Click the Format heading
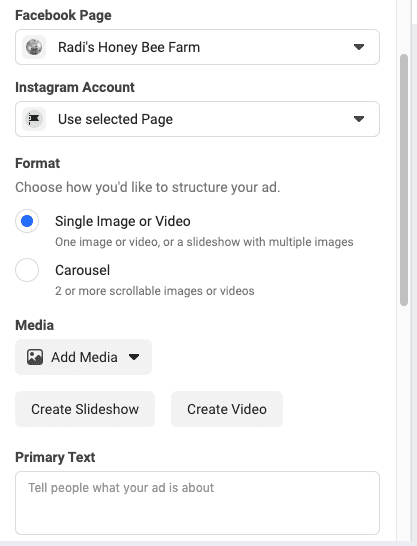Screen dimensions: 417x546 click(38, 163)
